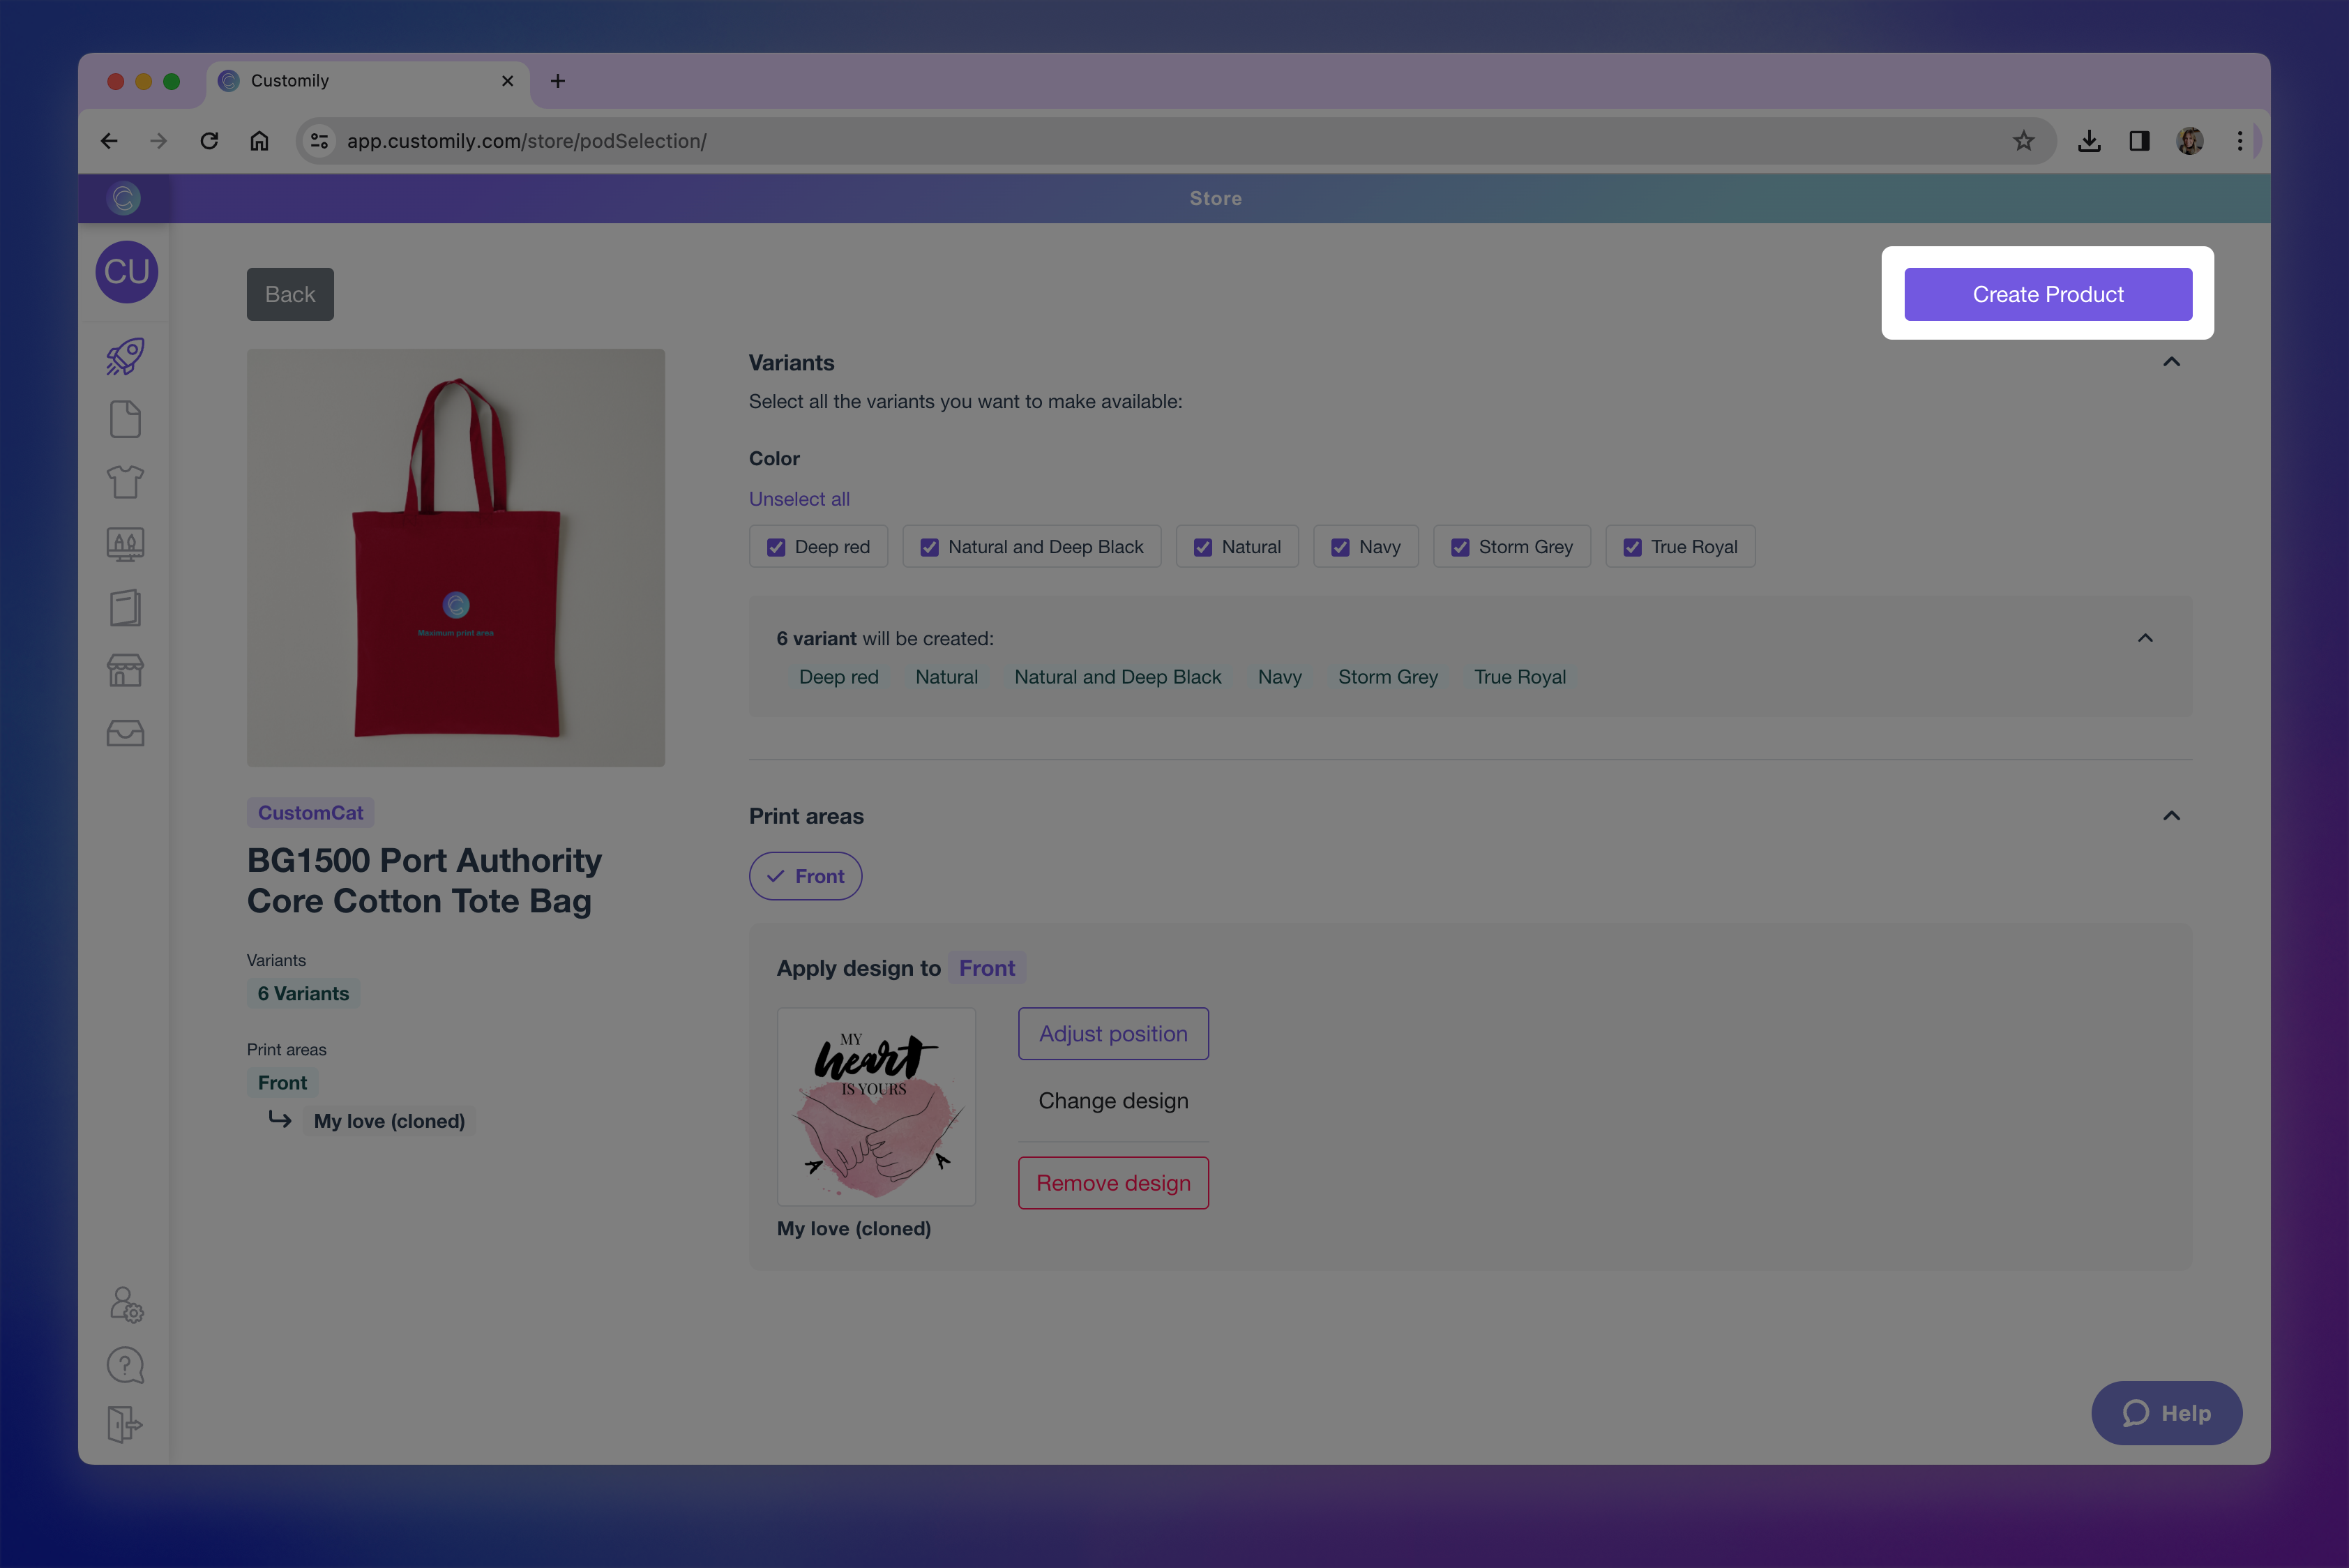Screen dimensions: 2349x1568
Task: Switch to the Front print area tab
Action: pyautogui.click(x=805, y=875)
